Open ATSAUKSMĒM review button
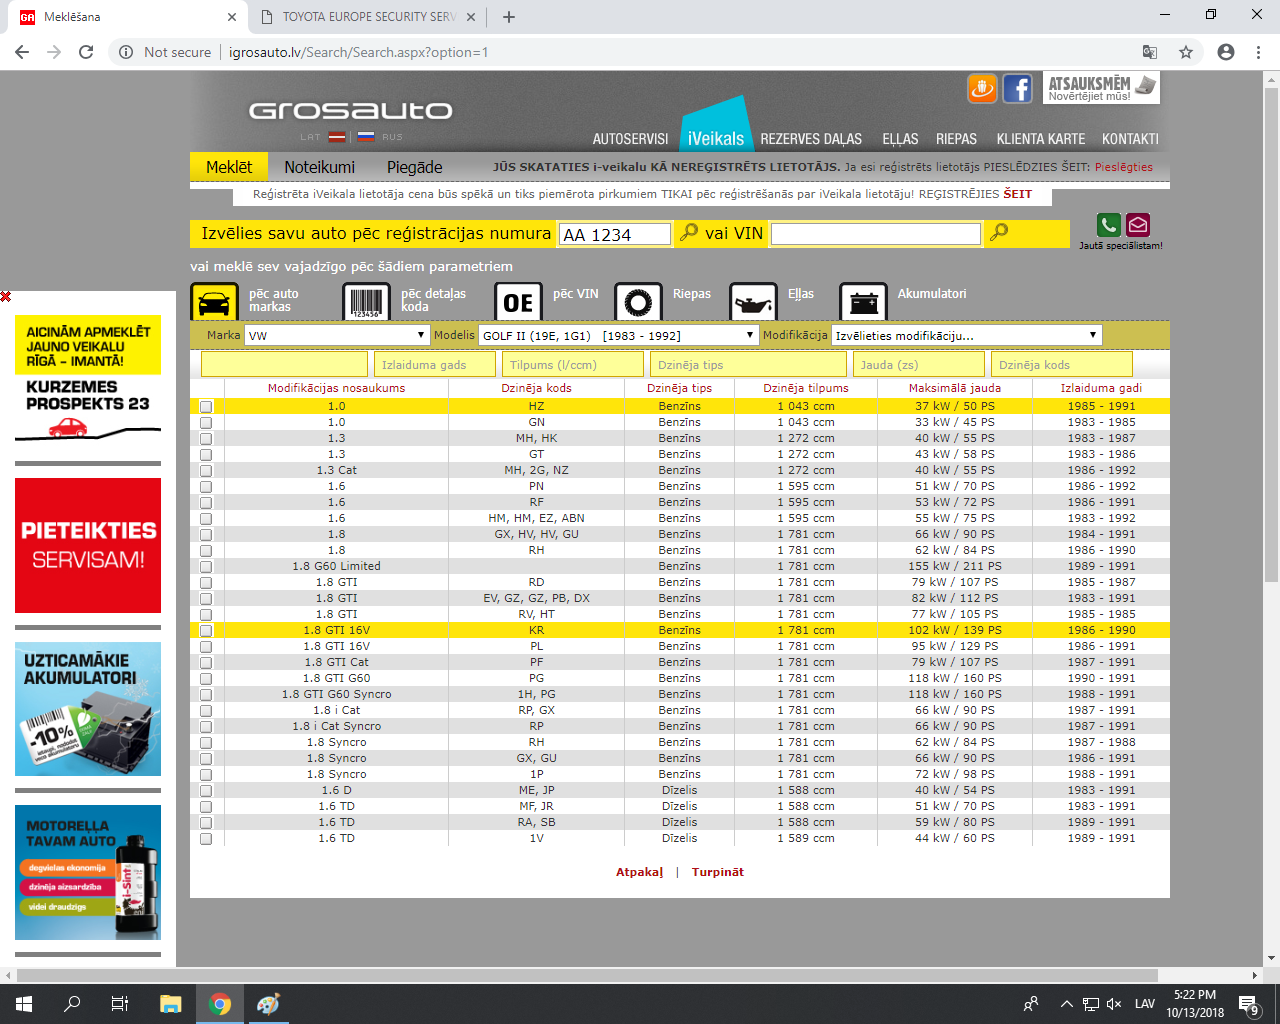1280x1024 pixels. click(1101, 88)
